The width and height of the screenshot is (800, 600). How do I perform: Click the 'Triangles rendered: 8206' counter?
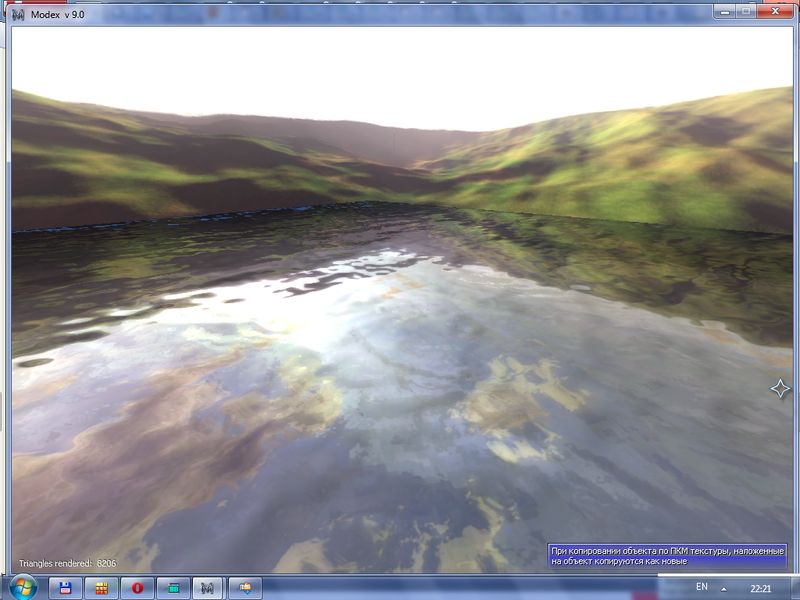click(x=67, y=564)
